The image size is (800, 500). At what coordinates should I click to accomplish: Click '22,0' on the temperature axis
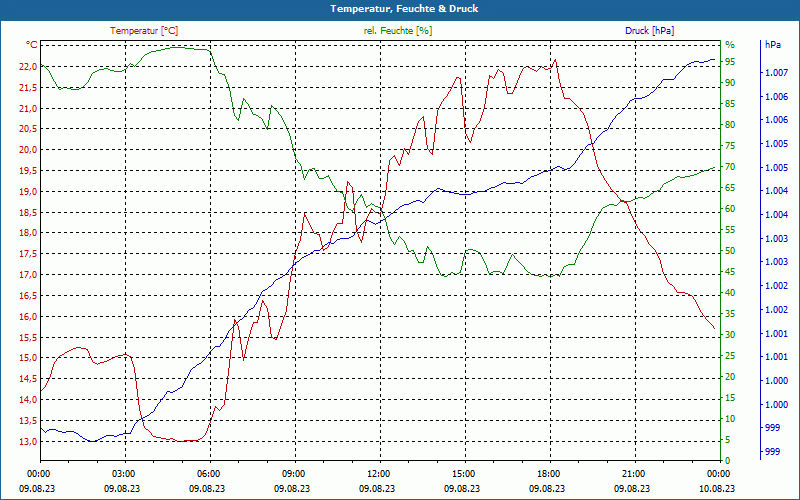point(28,67)
